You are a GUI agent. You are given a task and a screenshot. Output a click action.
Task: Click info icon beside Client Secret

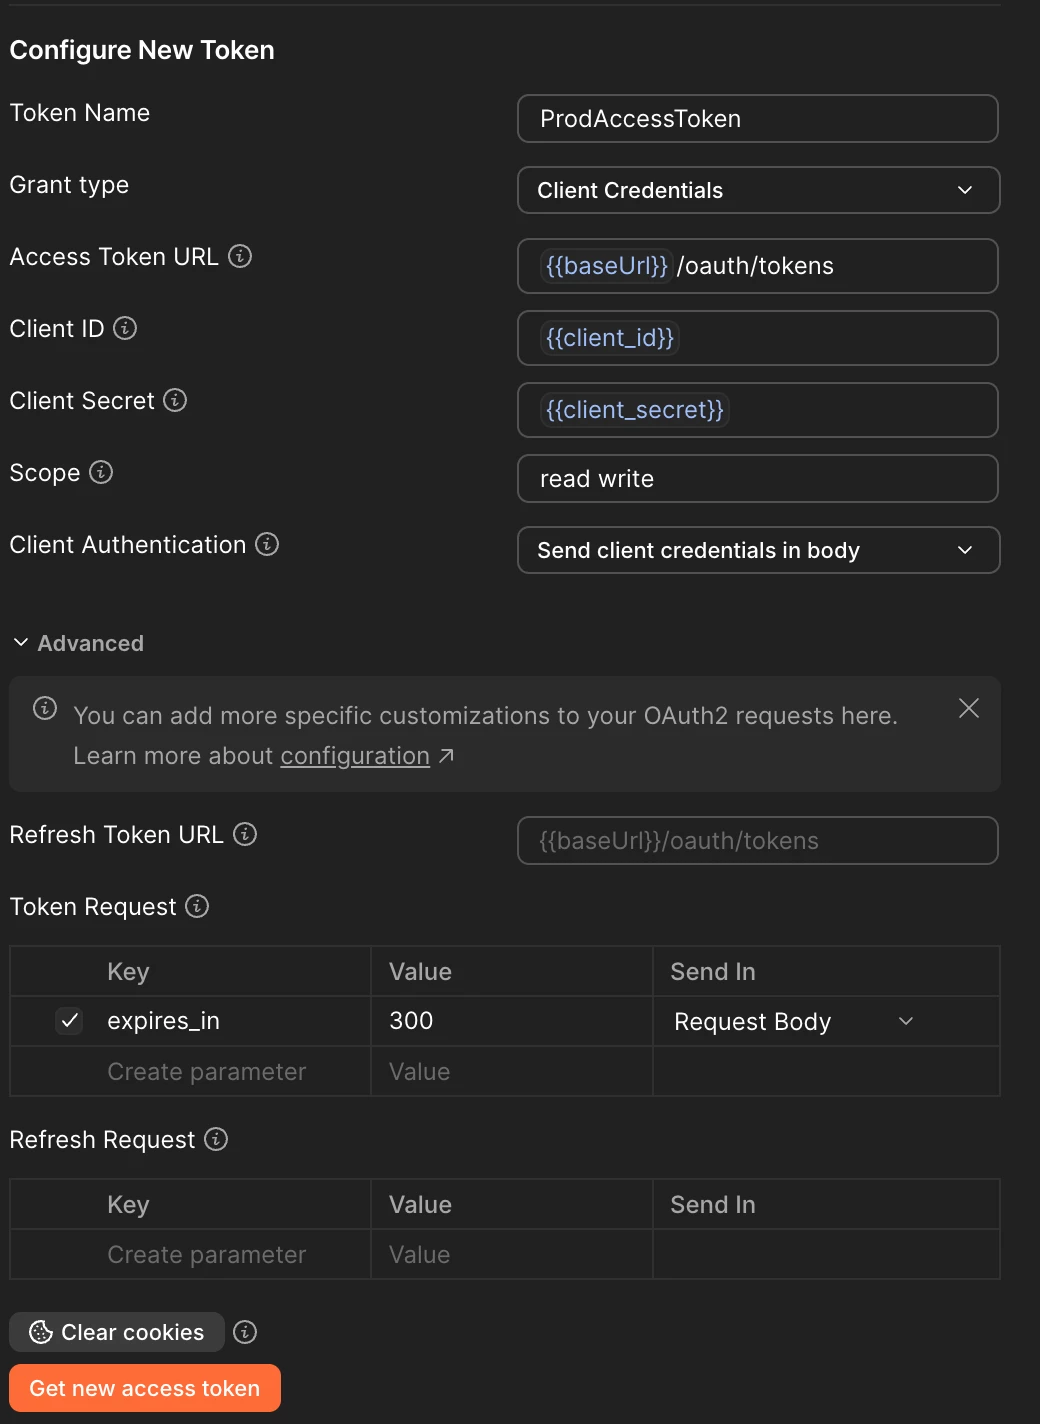tap(175, 400)
